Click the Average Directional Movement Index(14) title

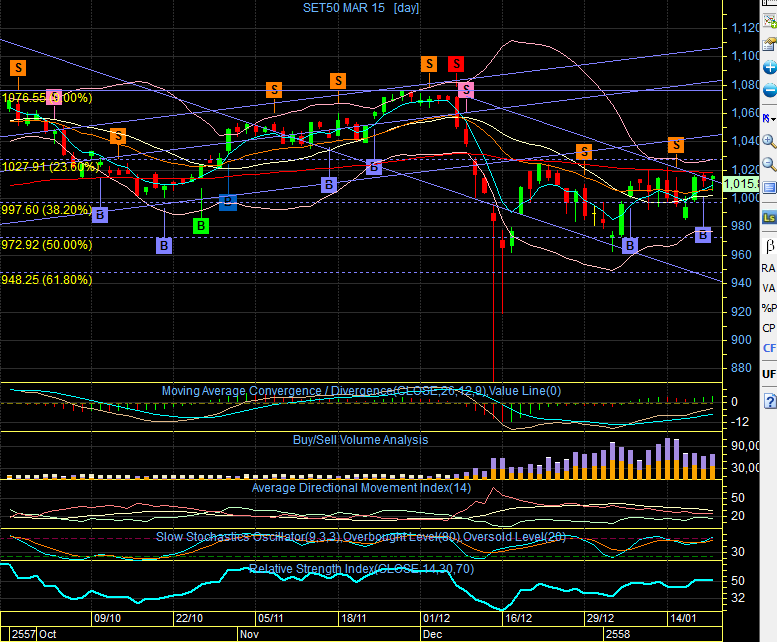point(361,488)
